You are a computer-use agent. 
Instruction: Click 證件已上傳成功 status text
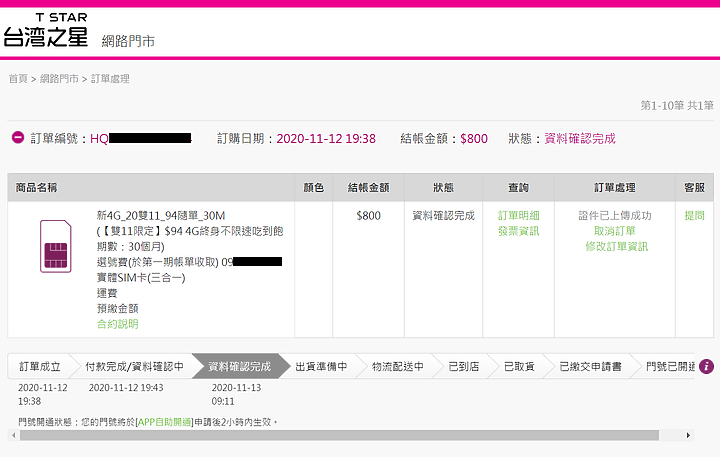[x=614, y=215]
